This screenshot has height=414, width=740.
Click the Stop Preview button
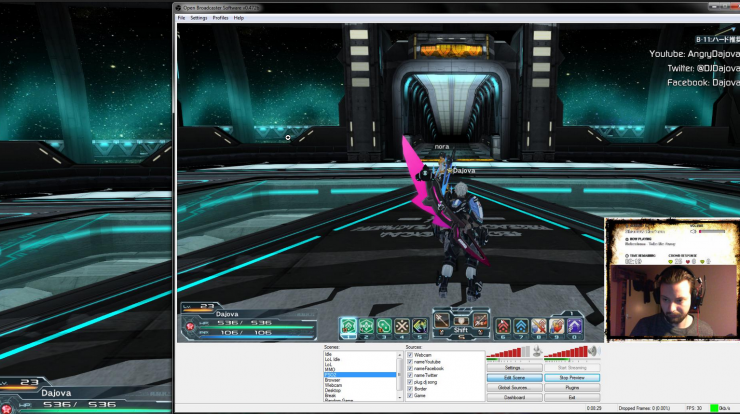tap(571, 378)
